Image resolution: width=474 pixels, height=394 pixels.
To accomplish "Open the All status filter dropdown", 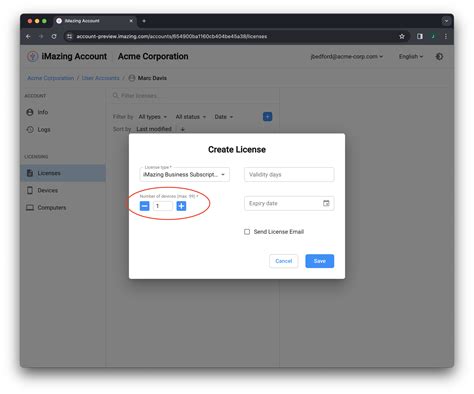I will (191, 117).
